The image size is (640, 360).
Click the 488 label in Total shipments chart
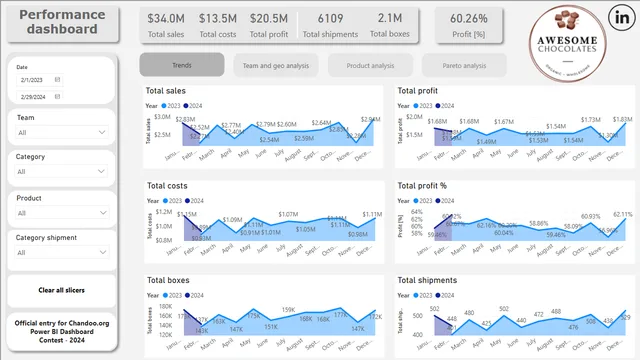point(556,311)
